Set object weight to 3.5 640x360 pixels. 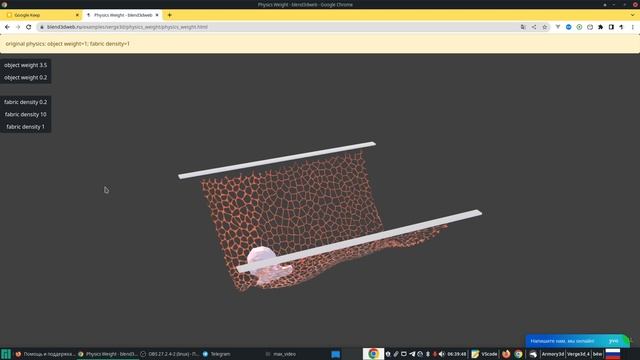click(x=25, y=65)
